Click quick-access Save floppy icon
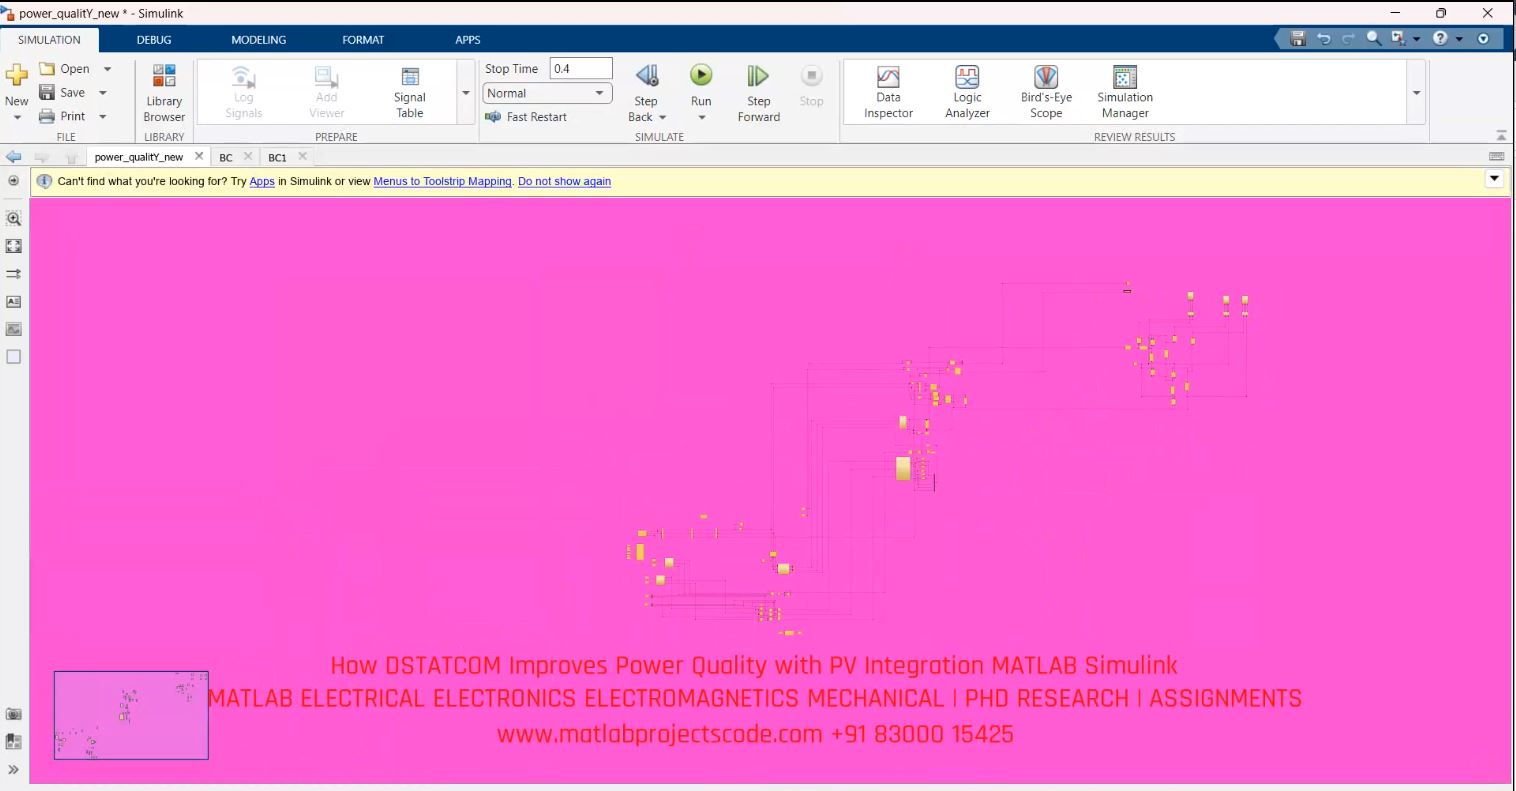 click(x=1298, y=39)
